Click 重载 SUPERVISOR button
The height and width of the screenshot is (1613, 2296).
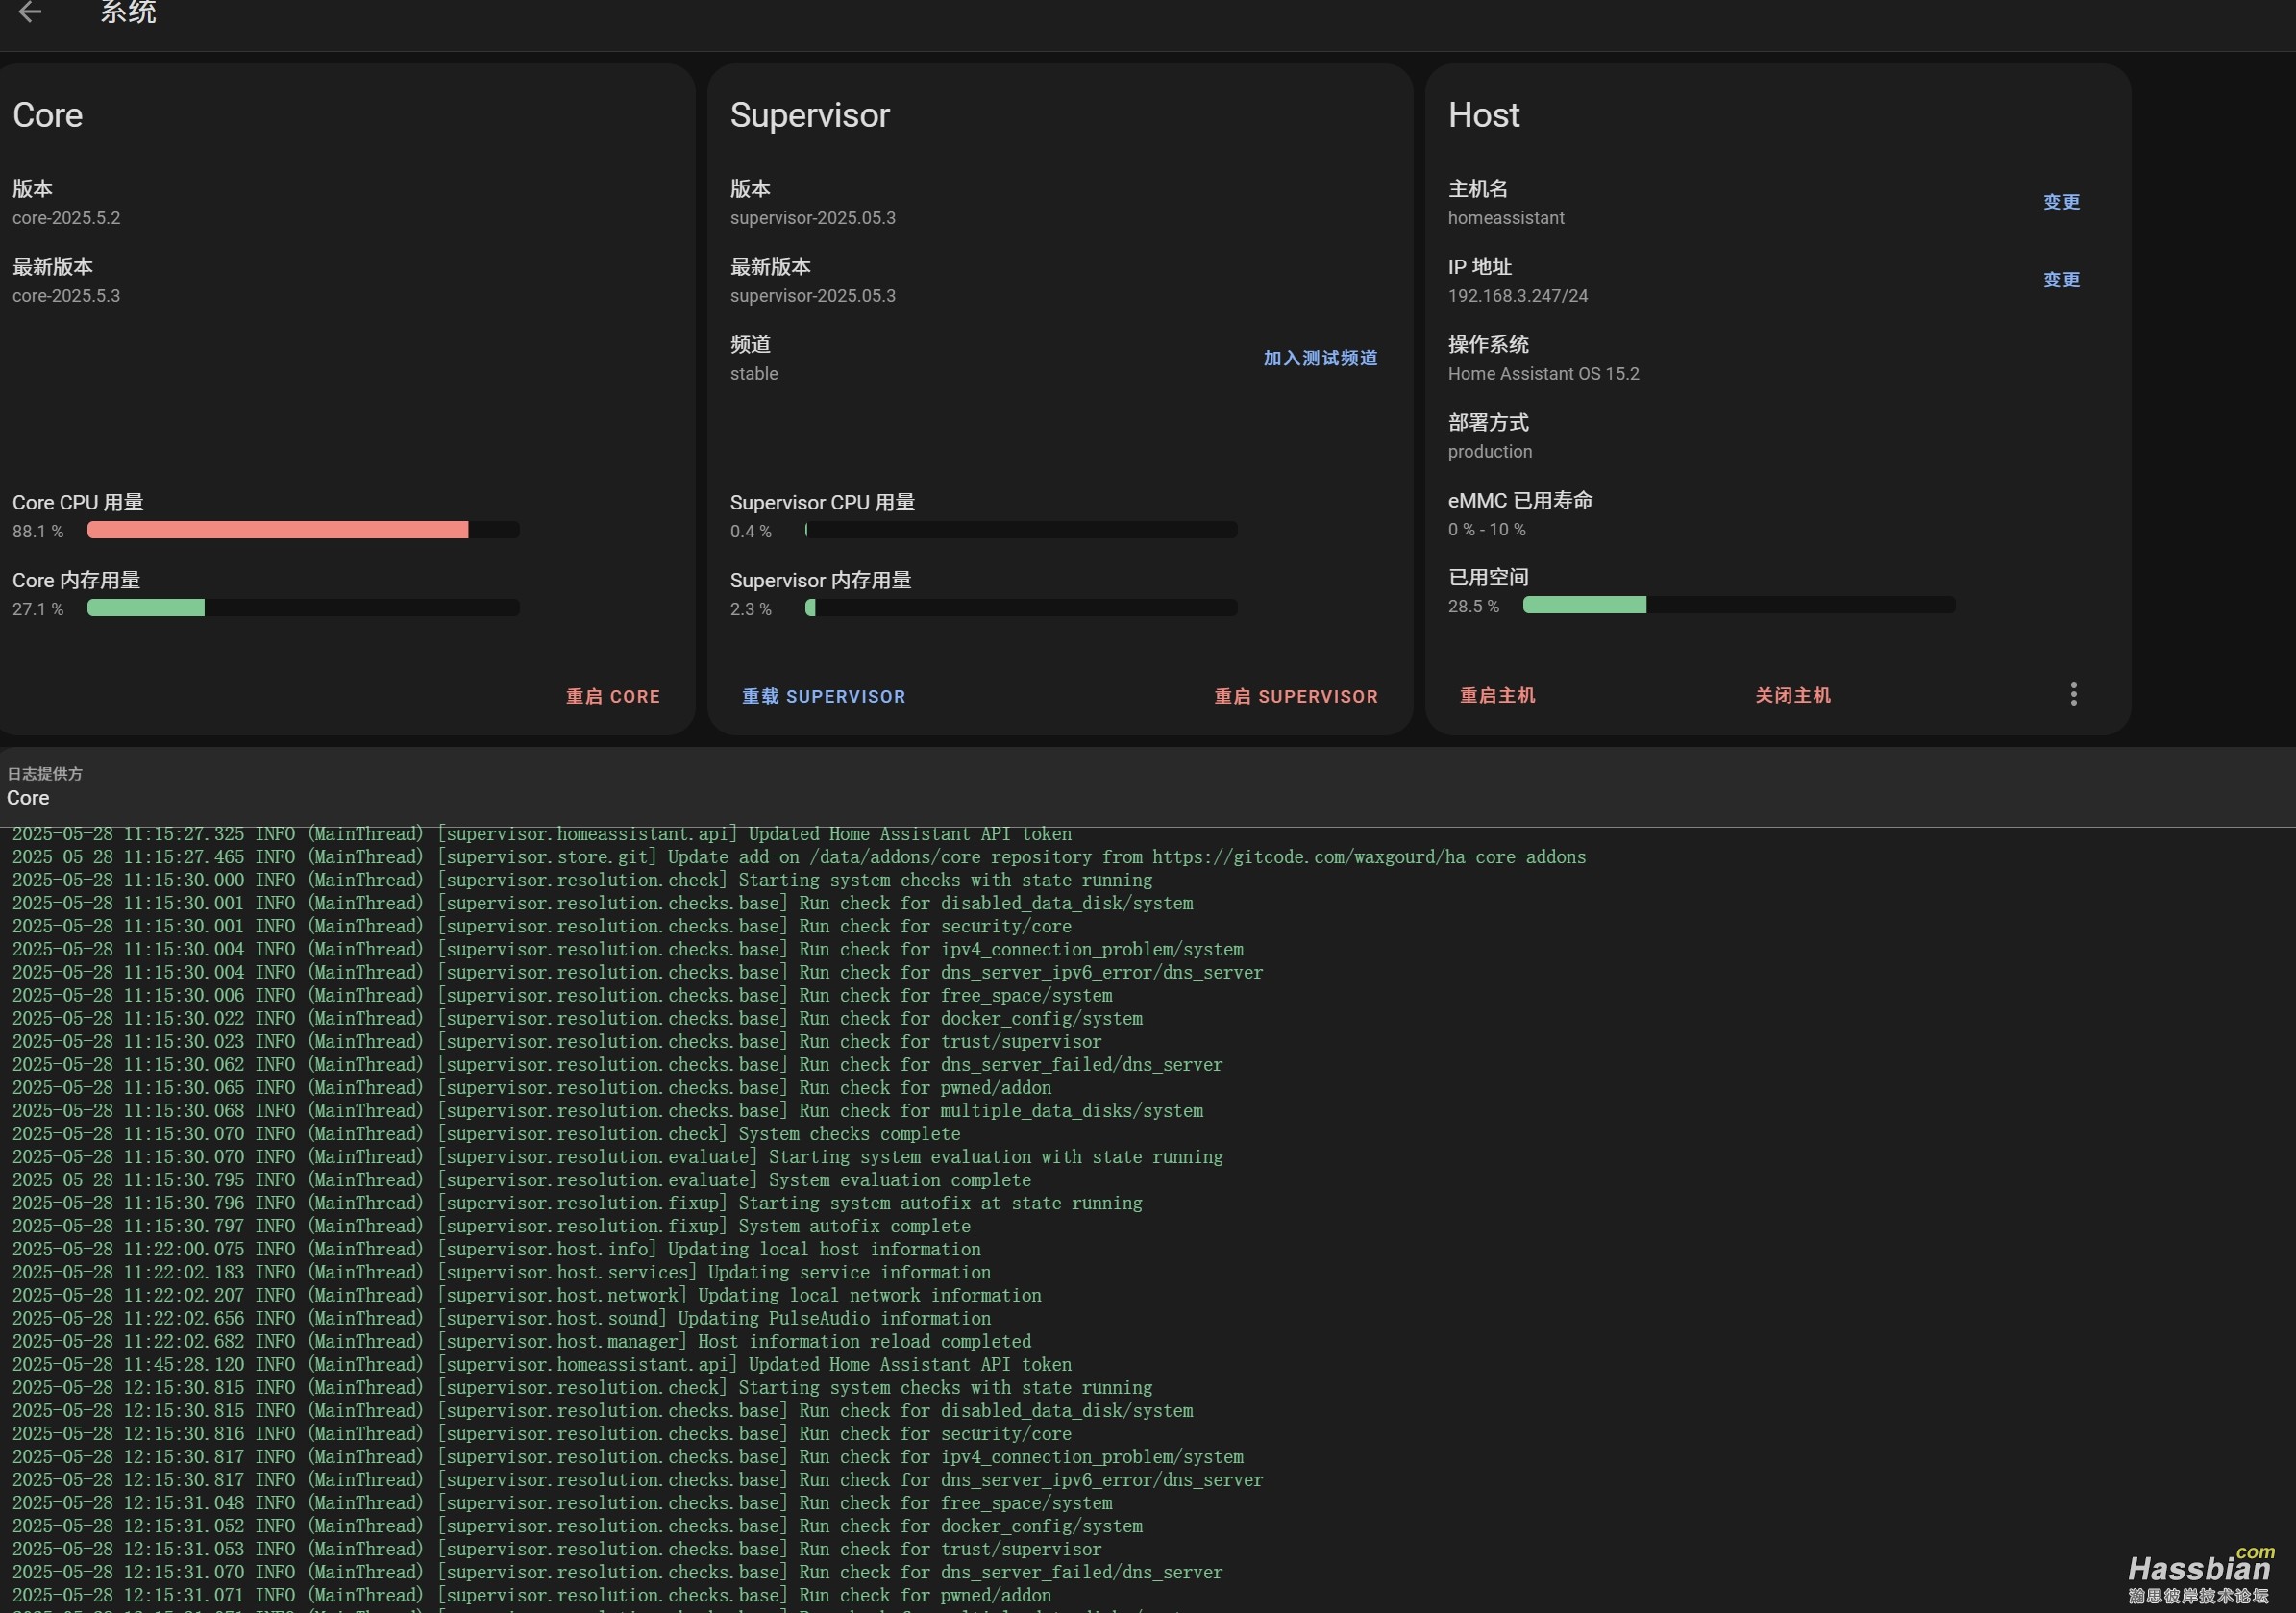pyautogui.click(x=823, y=696)
